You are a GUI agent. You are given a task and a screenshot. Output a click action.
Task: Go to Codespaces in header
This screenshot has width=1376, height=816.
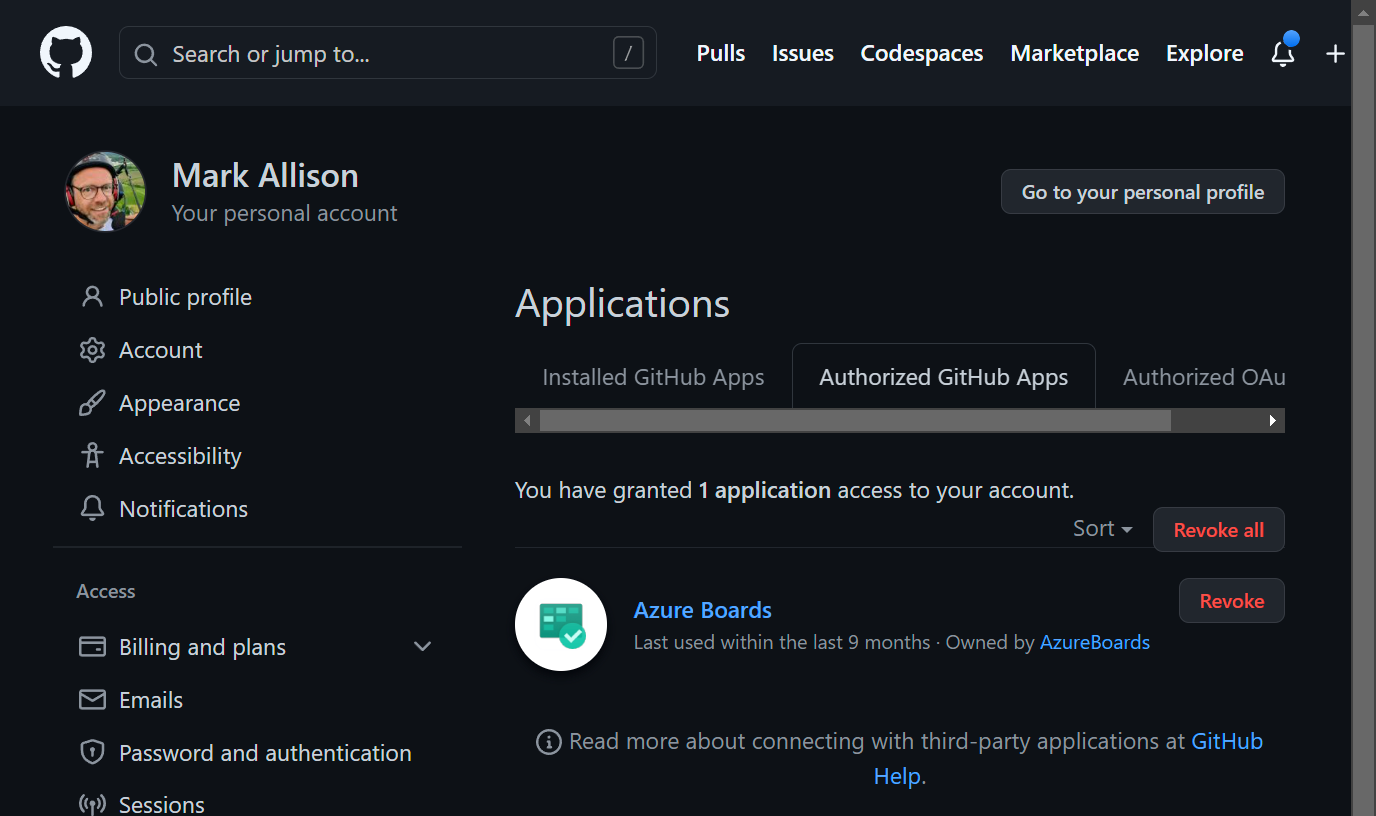point(922,54)
